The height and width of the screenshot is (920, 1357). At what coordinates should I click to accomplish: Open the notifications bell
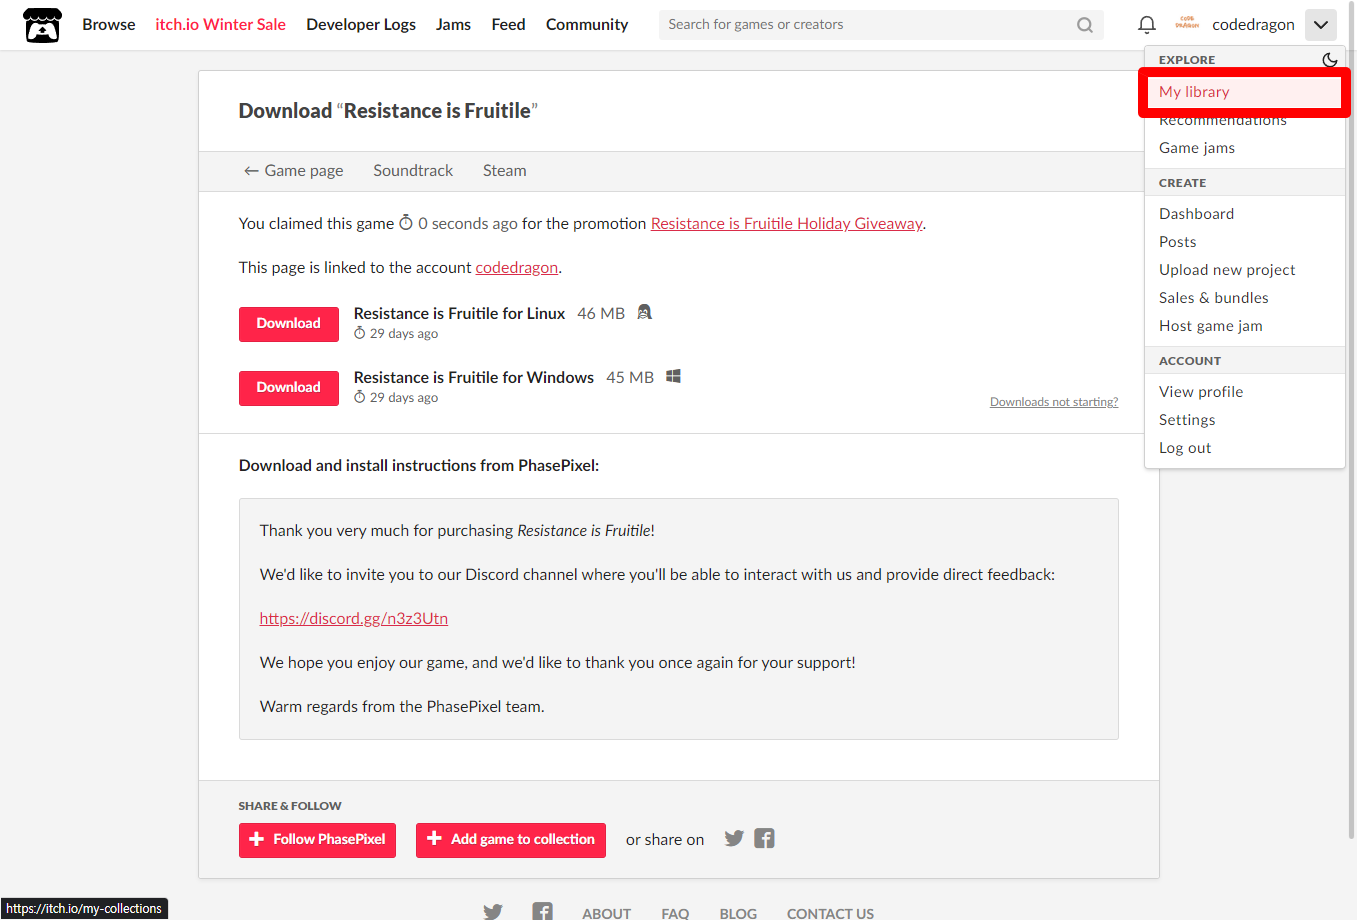coord(1147,25)
